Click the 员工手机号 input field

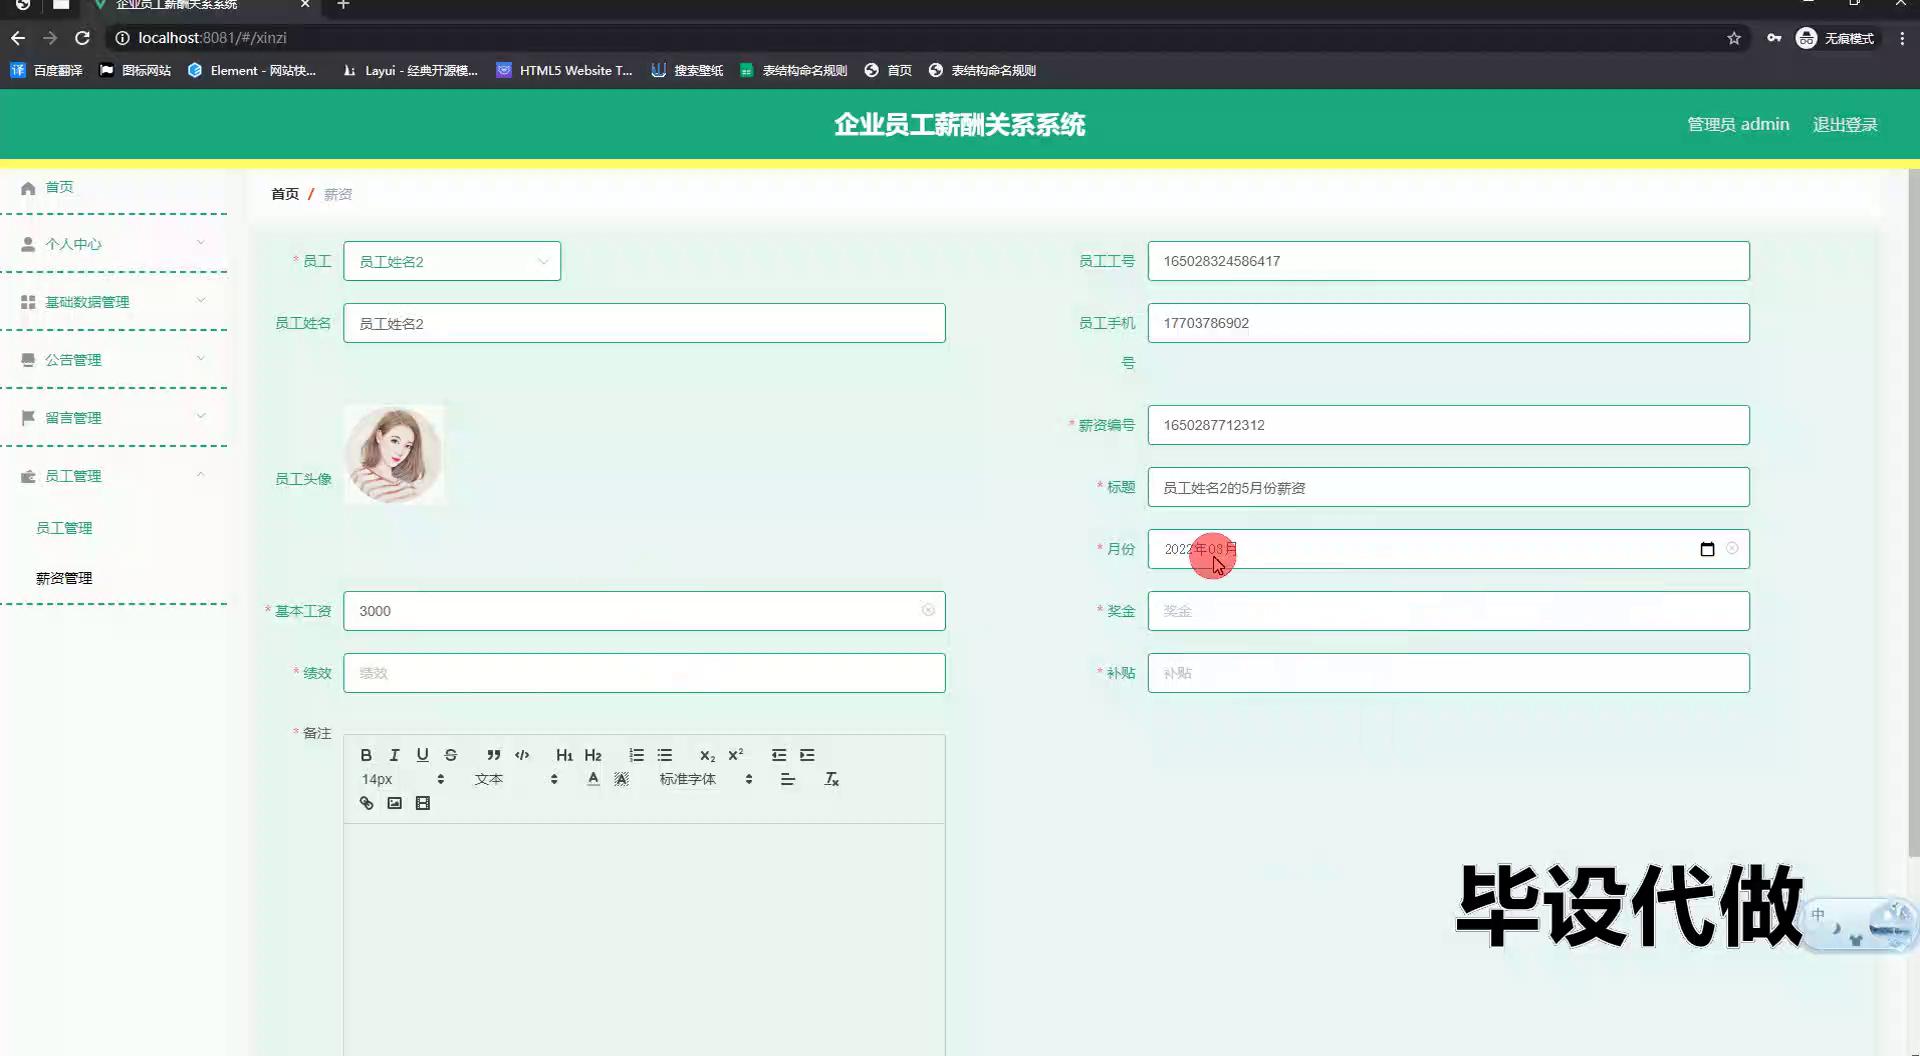click(1448, 323)
